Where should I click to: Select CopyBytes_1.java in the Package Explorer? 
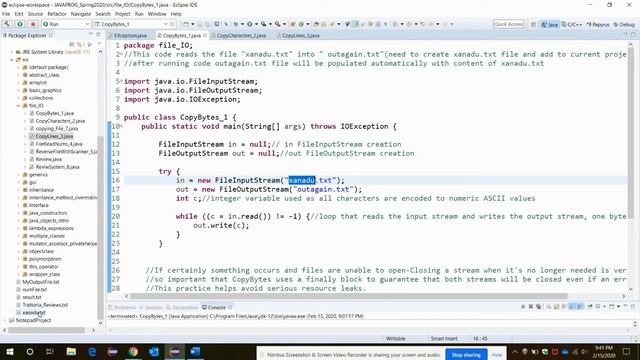54,113
